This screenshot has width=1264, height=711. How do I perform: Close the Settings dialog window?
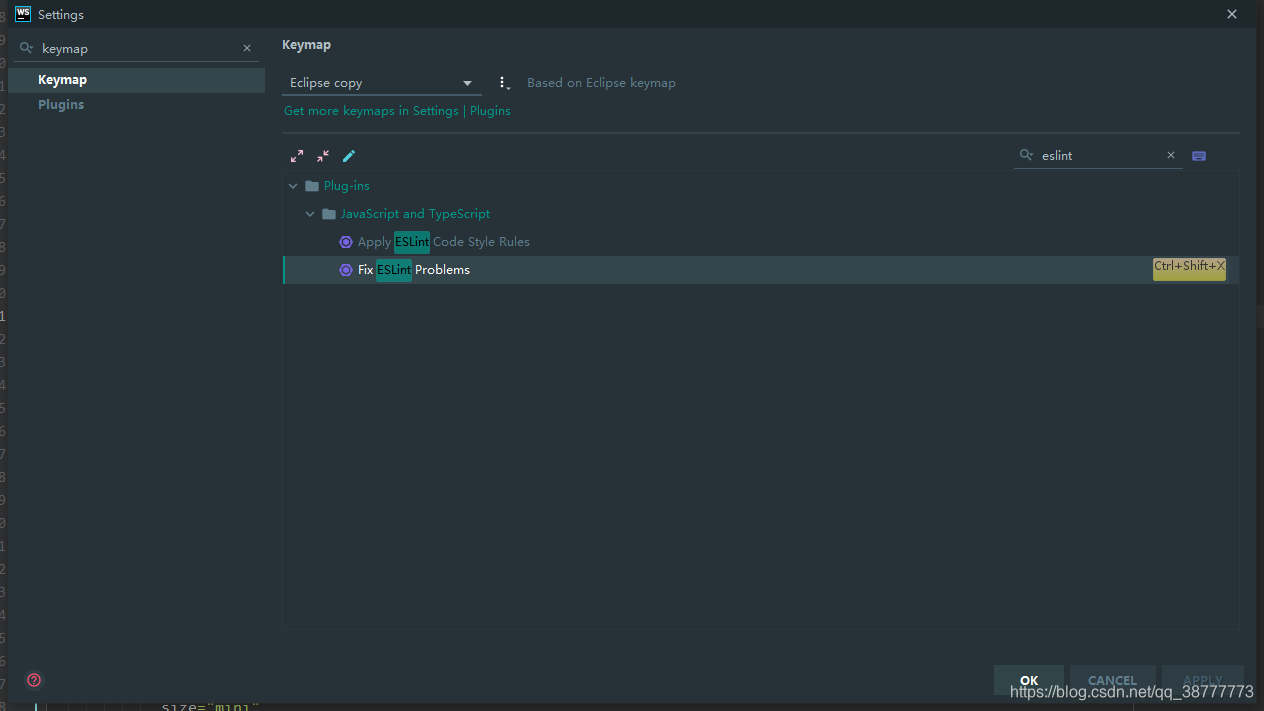click(1231, 14)
